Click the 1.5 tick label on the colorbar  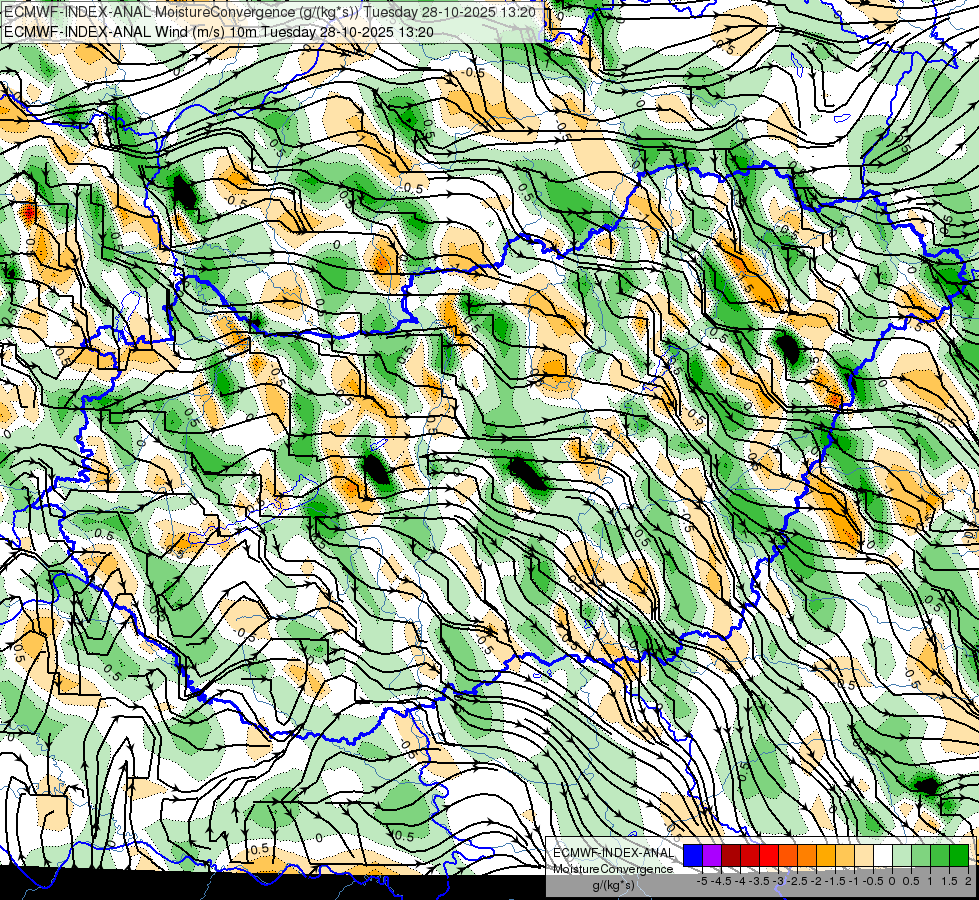coord(950,881)
